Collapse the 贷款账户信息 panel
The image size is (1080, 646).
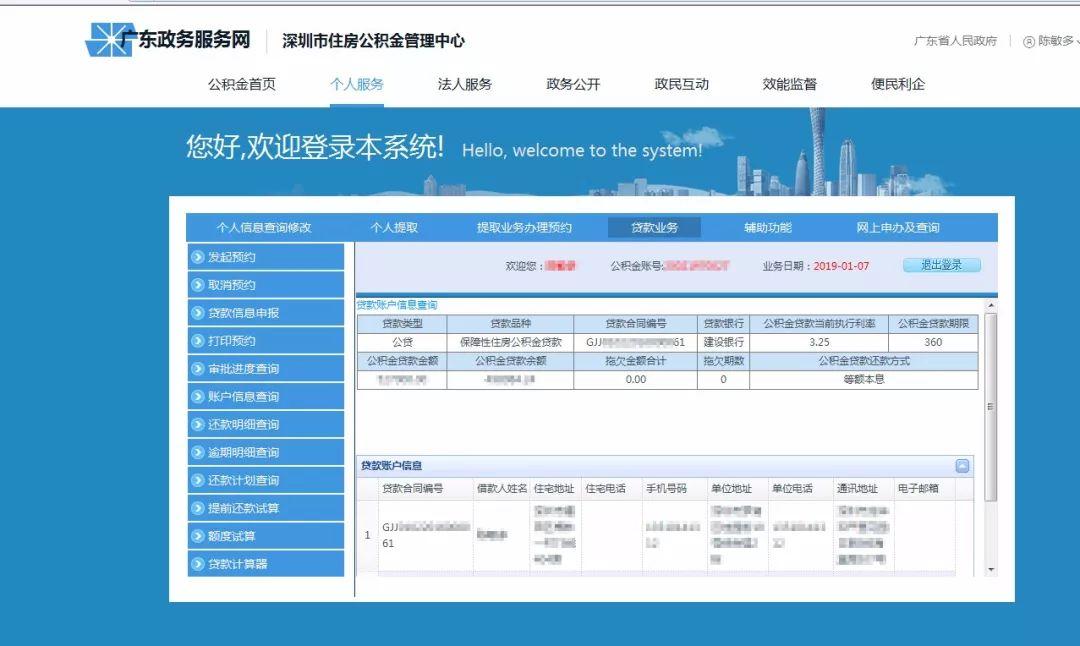tap(961, 465)
